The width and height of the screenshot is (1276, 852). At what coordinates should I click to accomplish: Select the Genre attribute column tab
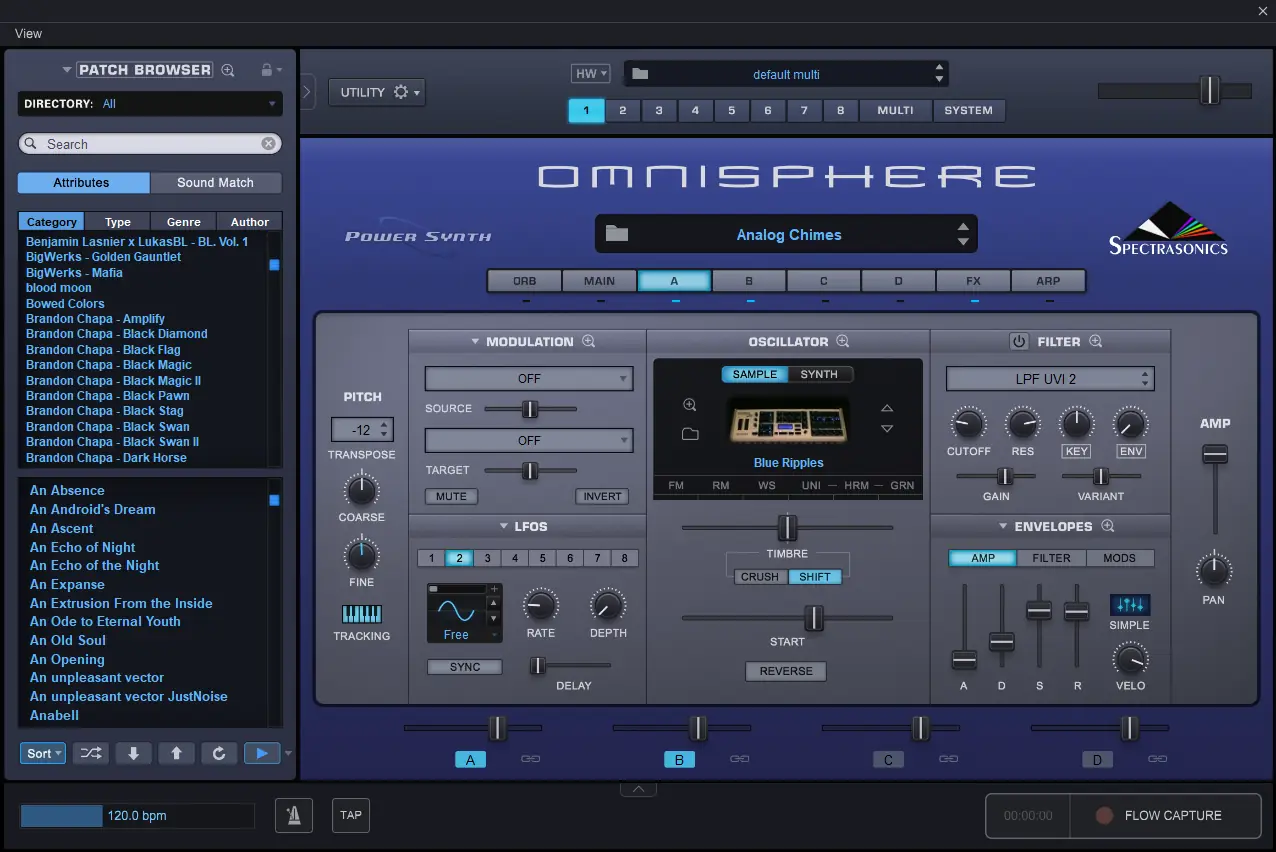coord(184,222)
